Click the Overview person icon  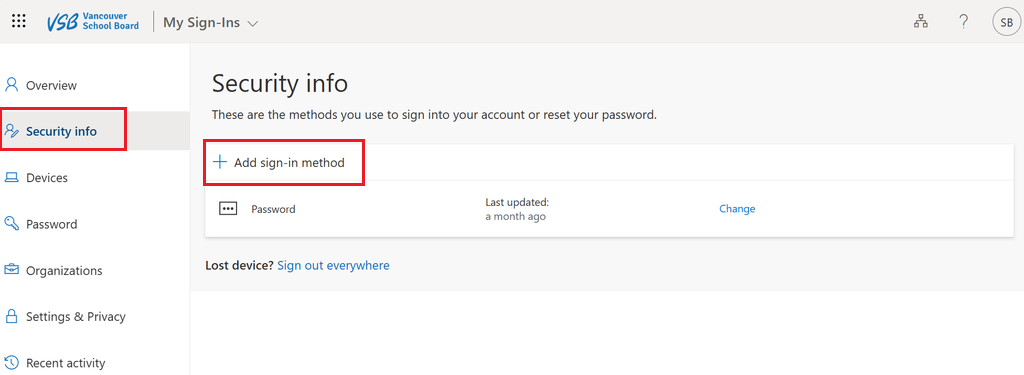pos(11,85)
